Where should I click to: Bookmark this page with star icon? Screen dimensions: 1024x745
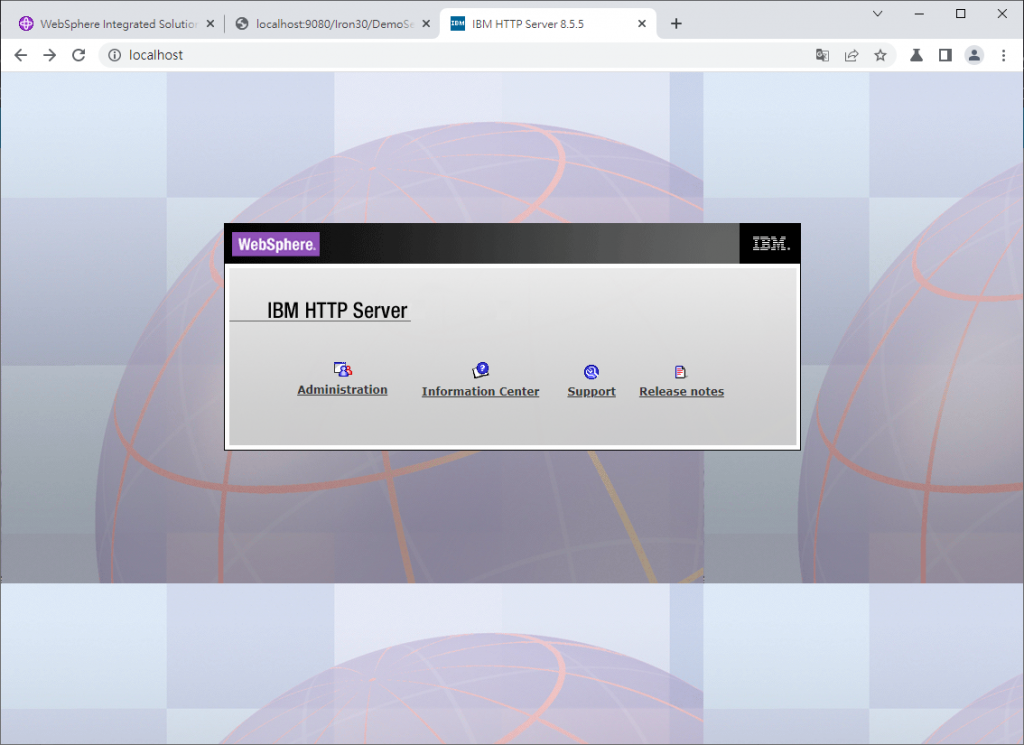[x=880, y=55]
